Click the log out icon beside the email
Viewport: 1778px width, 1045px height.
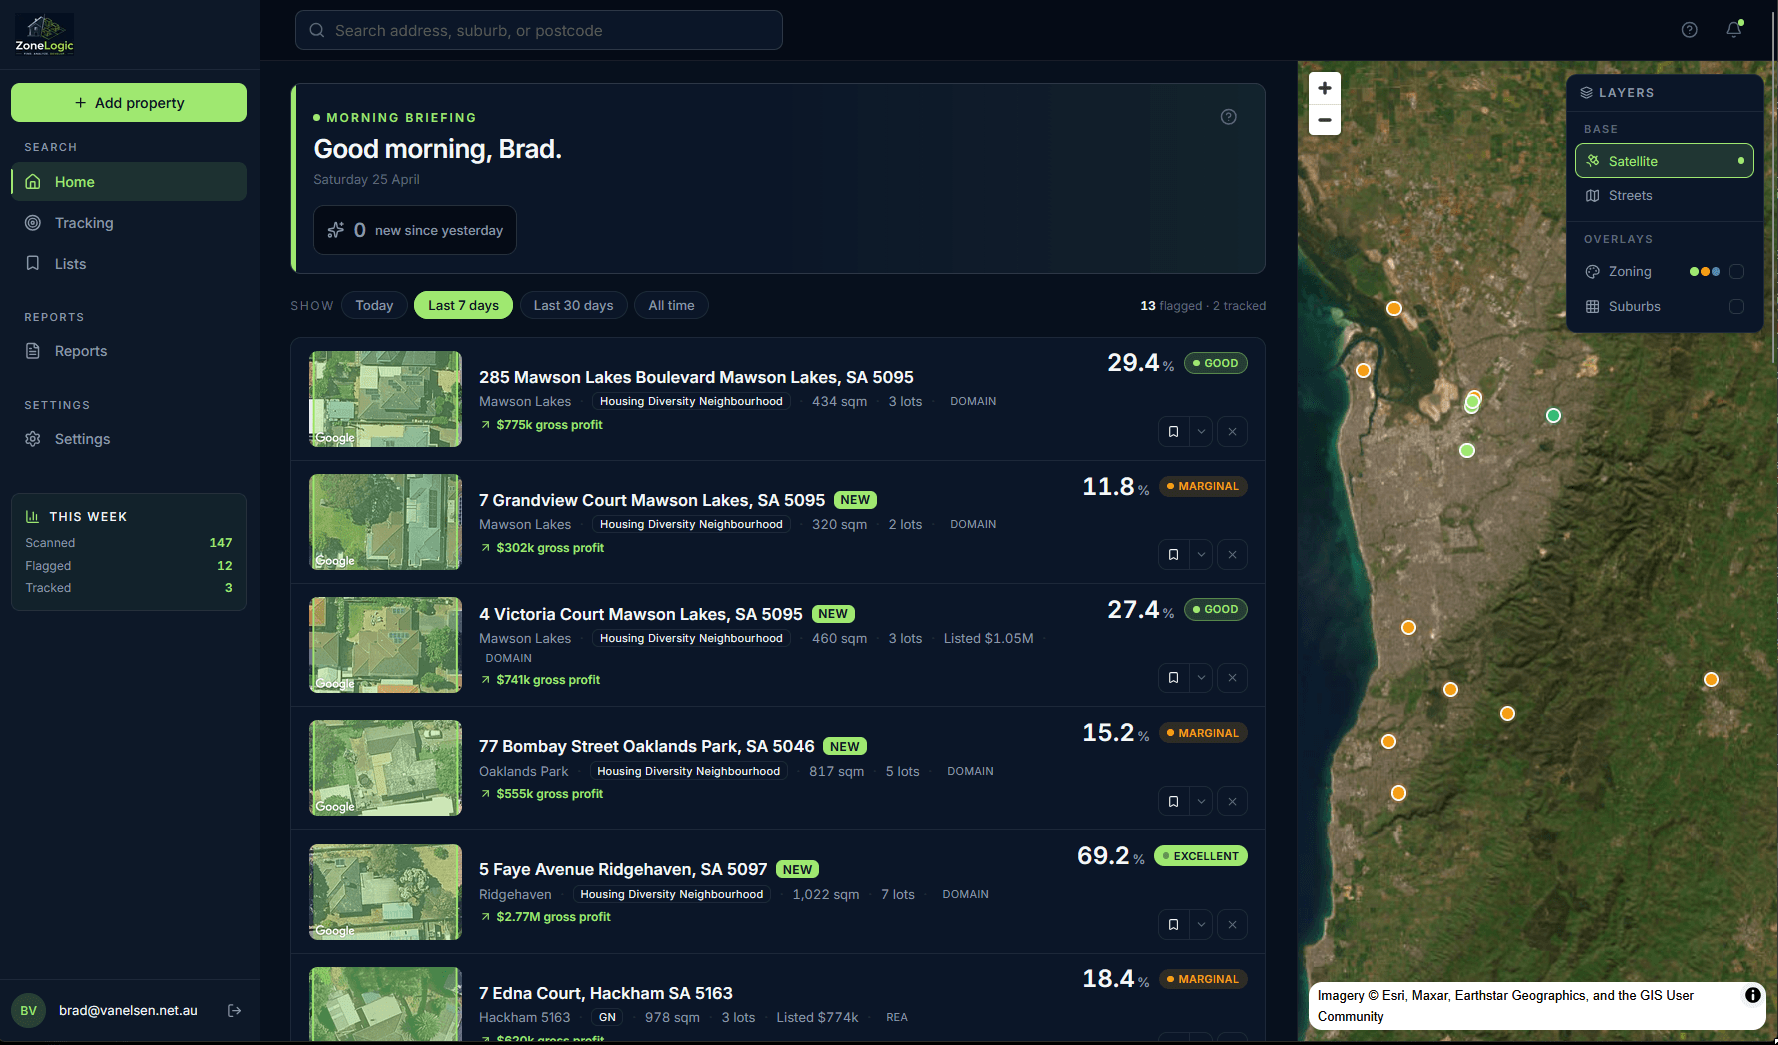[x=234, y=1010]
